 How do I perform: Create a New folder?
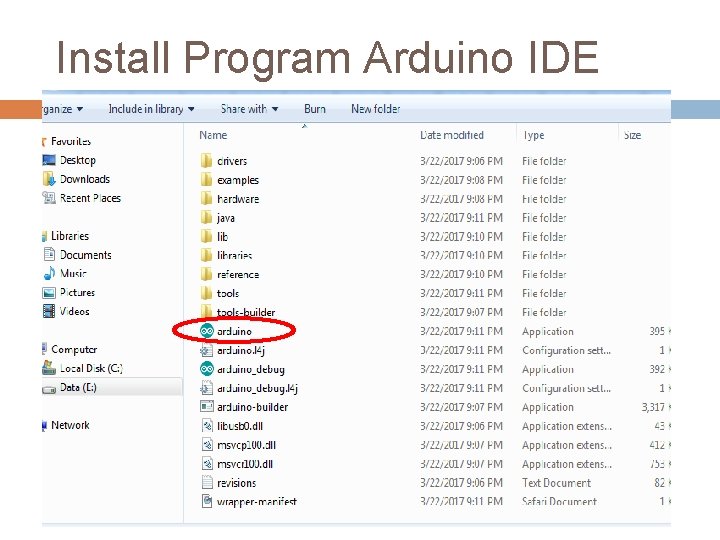point(376,109)
